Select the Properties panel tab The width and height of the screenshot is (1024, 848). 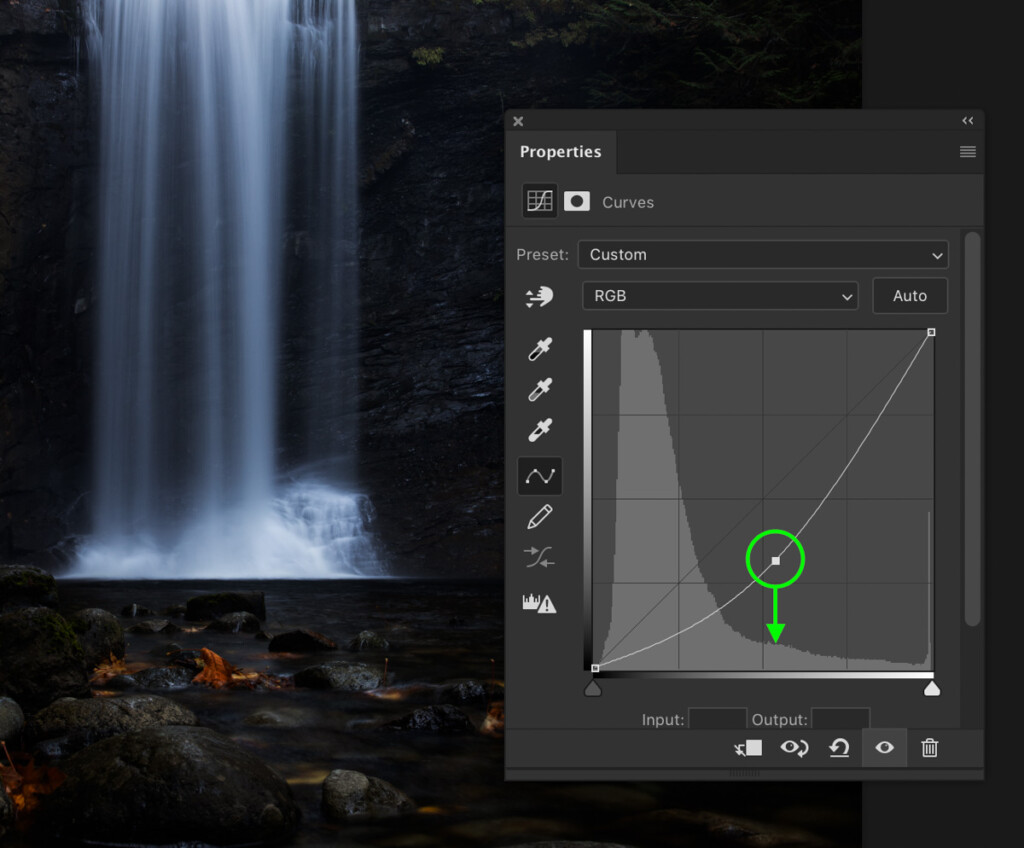pyautogui.click(x=560, y=152)
